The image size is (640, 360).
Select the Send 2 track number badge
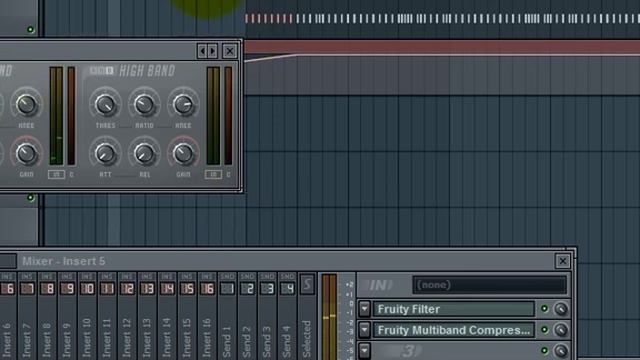click(247, 289)
